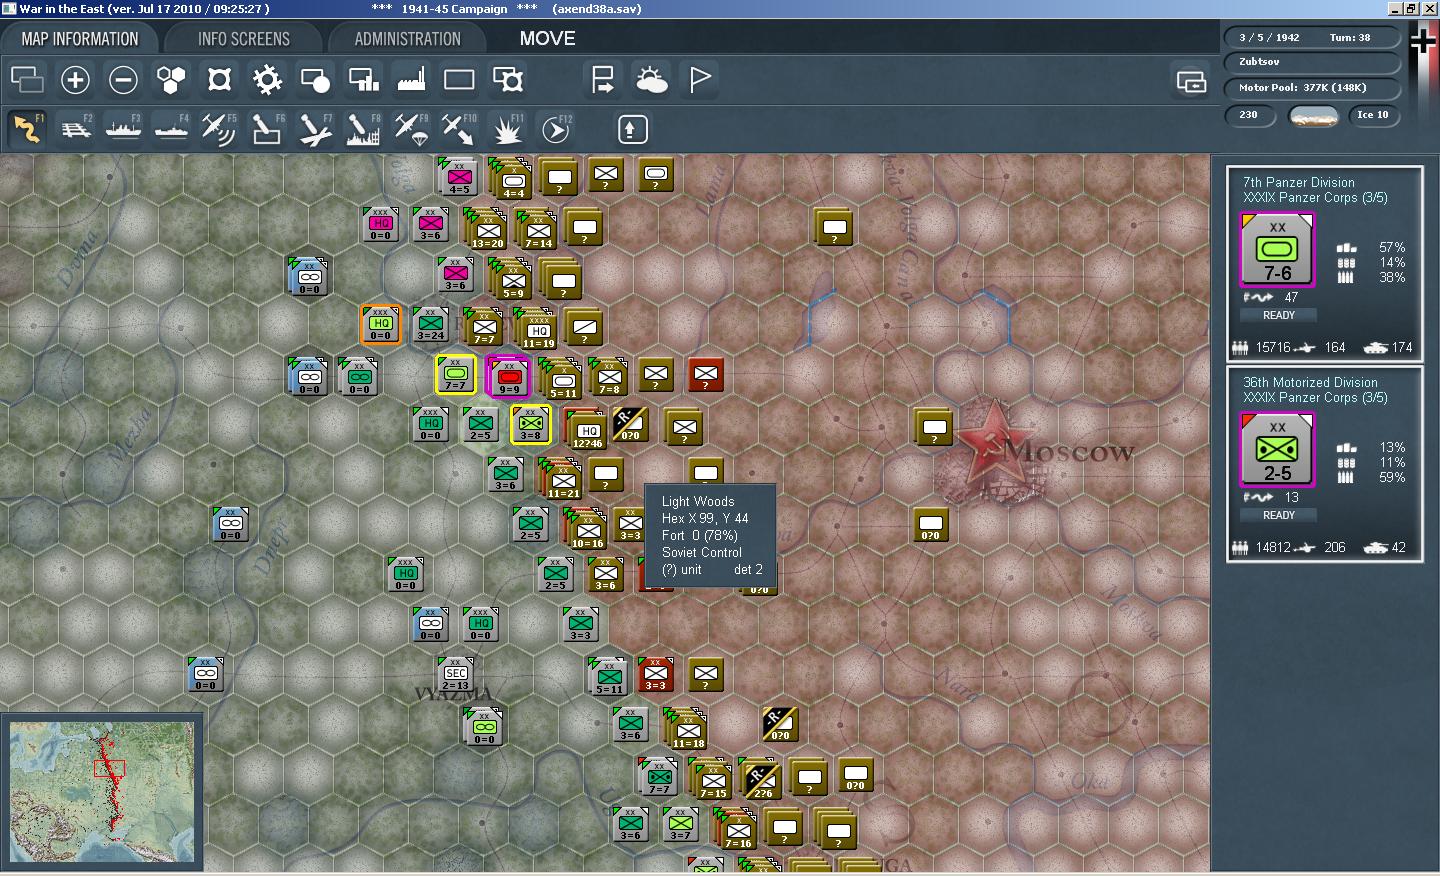This screenshot has height=876, width=1440.
Task: Show weather with the sun and cloud icon
Action: point(651,79)
